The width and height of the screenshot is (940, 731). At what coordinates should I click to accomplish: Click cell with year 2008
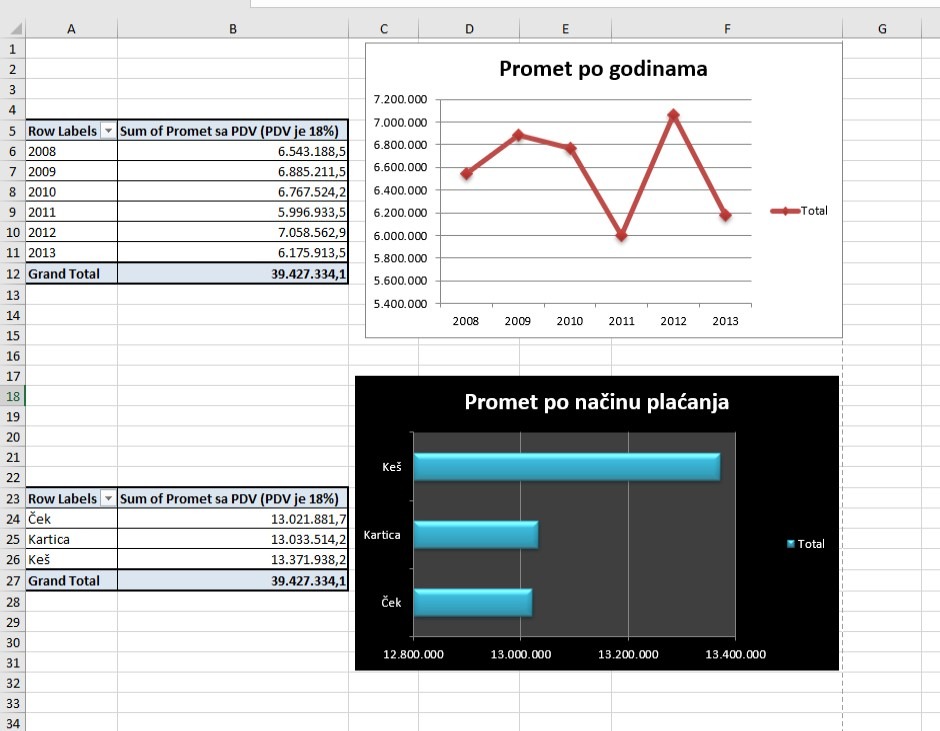click(x=71, y=151)
